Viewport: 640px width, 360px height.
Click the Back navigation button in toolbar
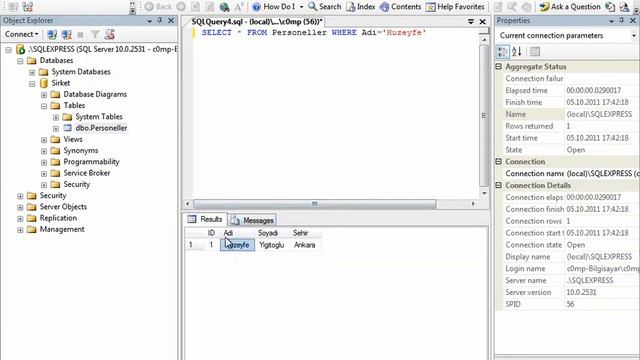pos(158,7)
